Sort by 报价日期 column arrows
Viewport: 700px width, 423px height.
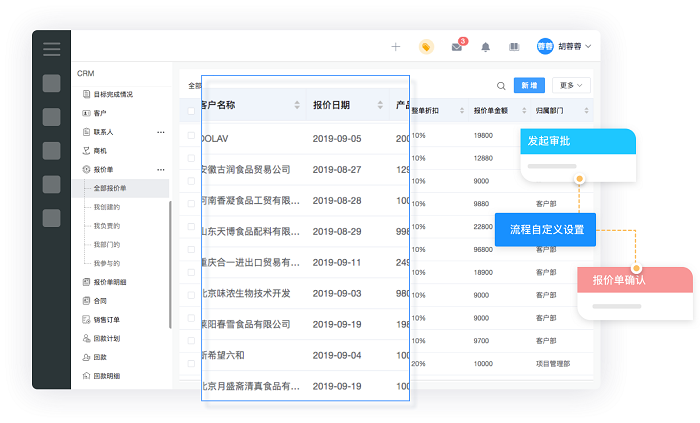click(x=380, y=105)
